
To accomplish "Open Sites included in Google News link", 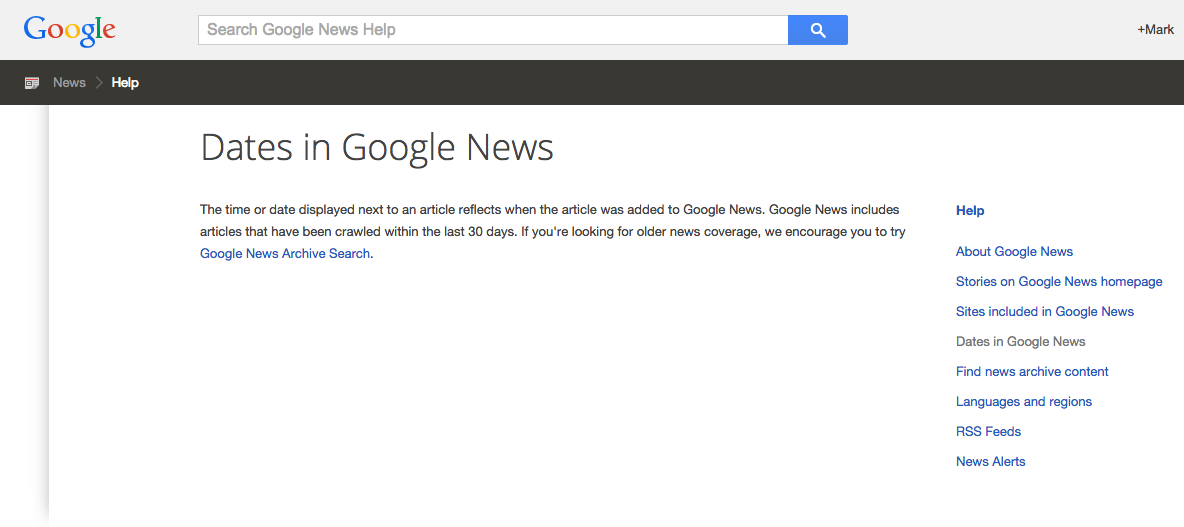I will (x=1045, y=312).
